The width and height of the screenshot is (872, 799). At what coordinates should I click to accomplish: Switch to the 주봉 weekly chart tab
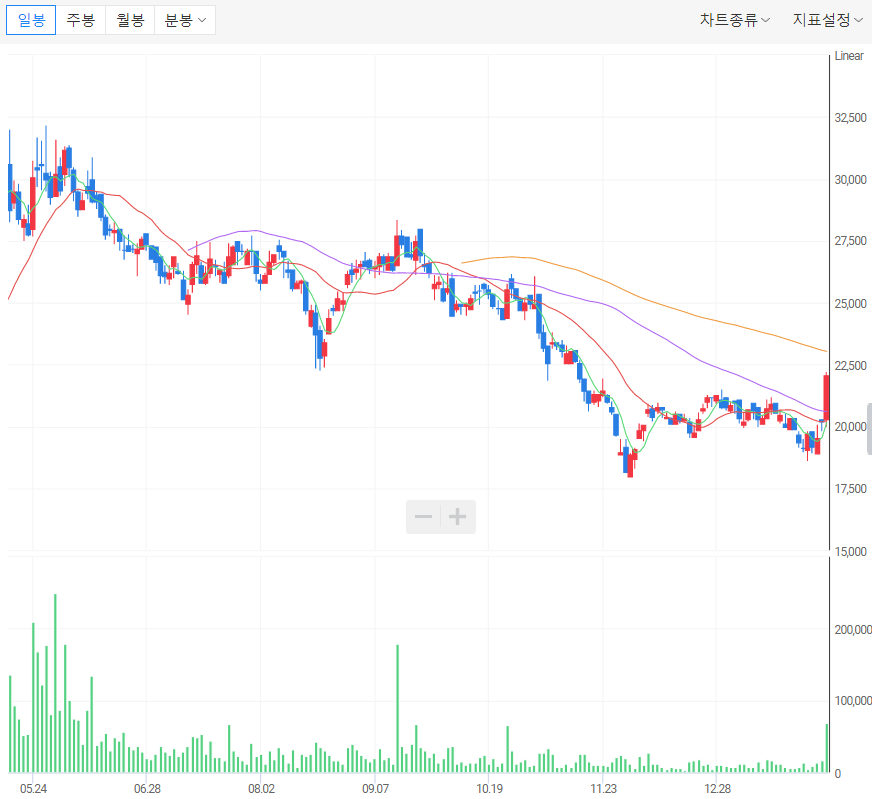click(x=81, y=20)
